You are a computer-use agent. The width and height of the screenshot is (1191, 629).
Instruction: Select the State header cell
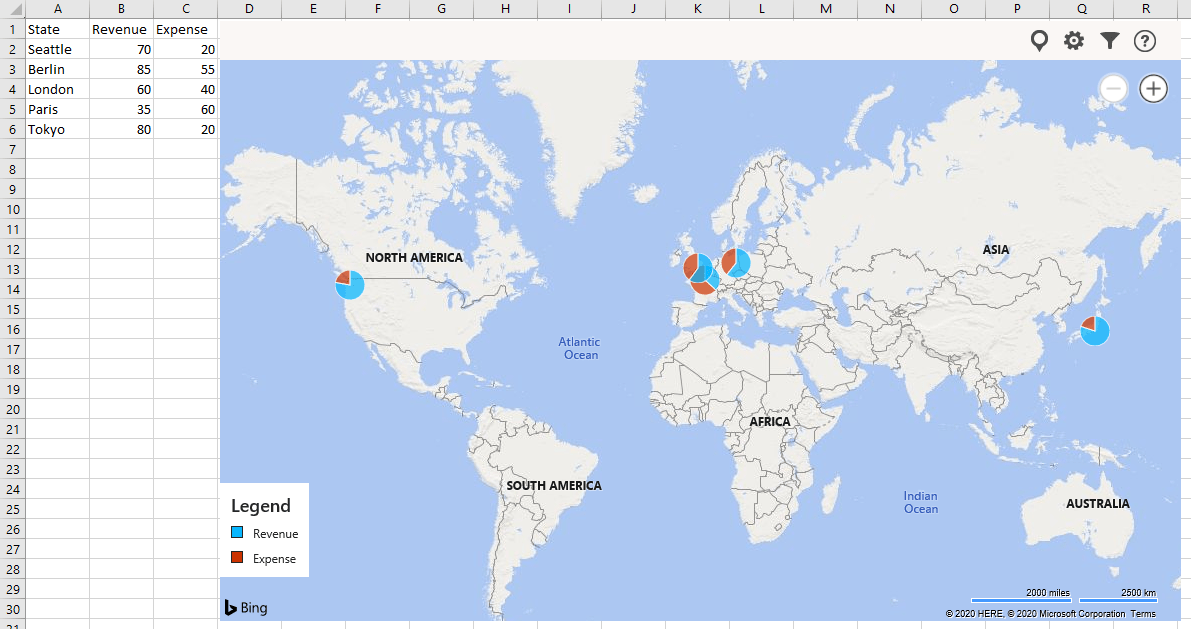57,29
